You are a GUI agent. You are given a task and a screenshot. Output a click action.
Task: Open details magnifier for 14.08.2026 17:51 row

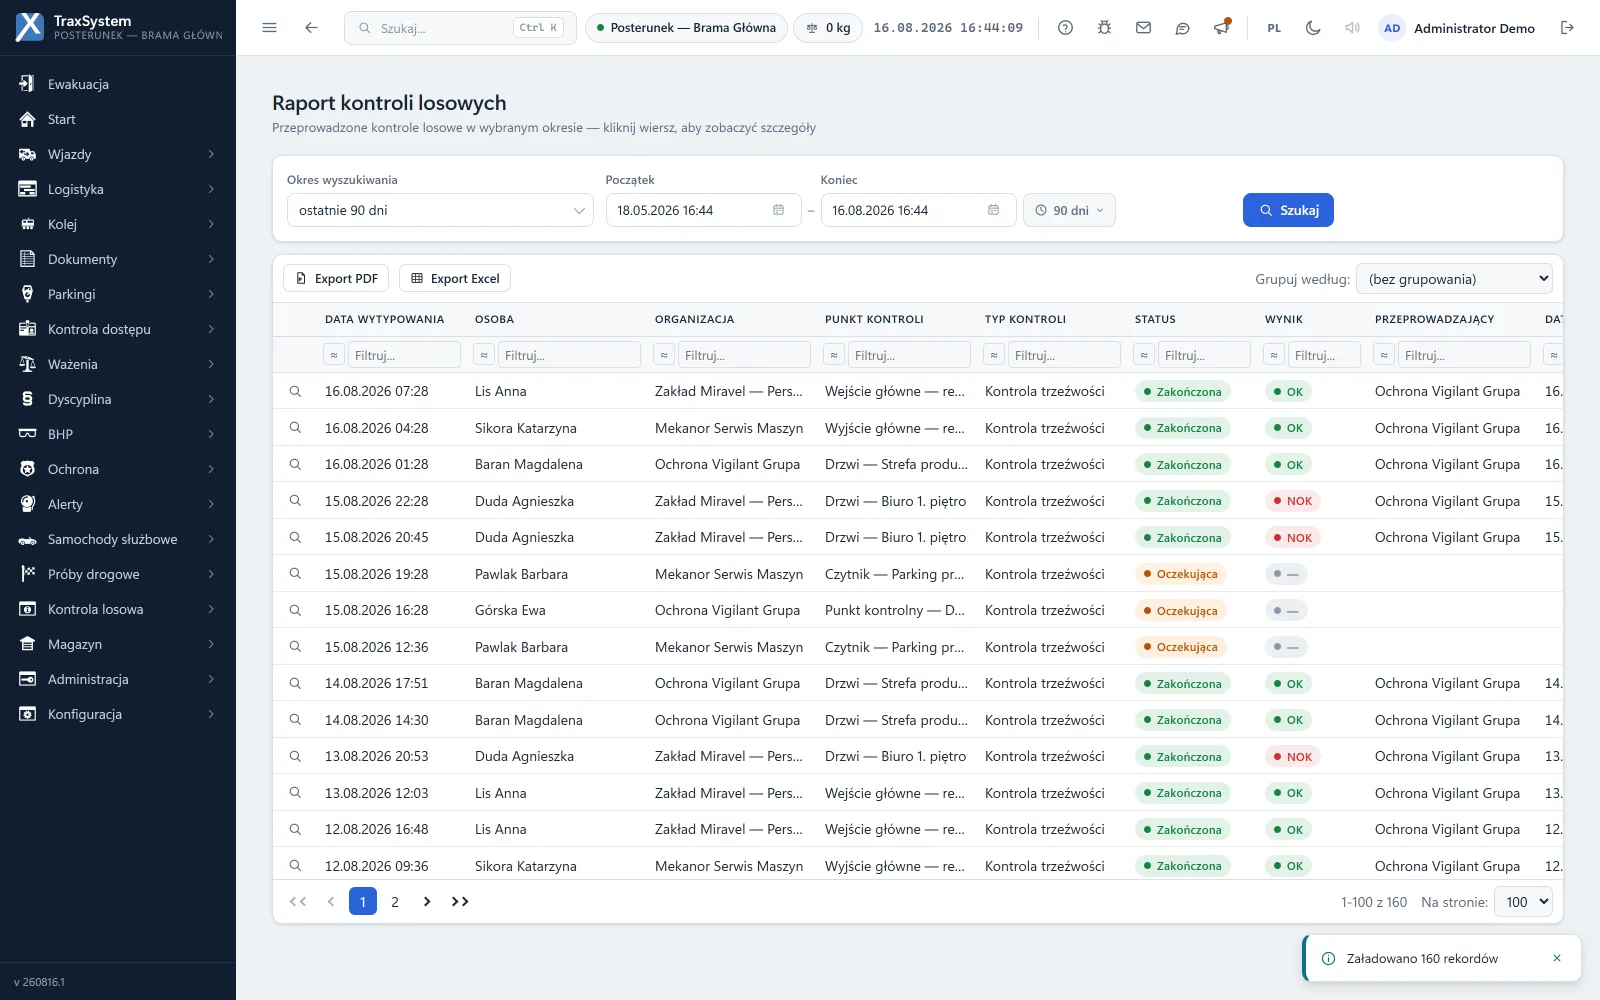pos(295,683)
